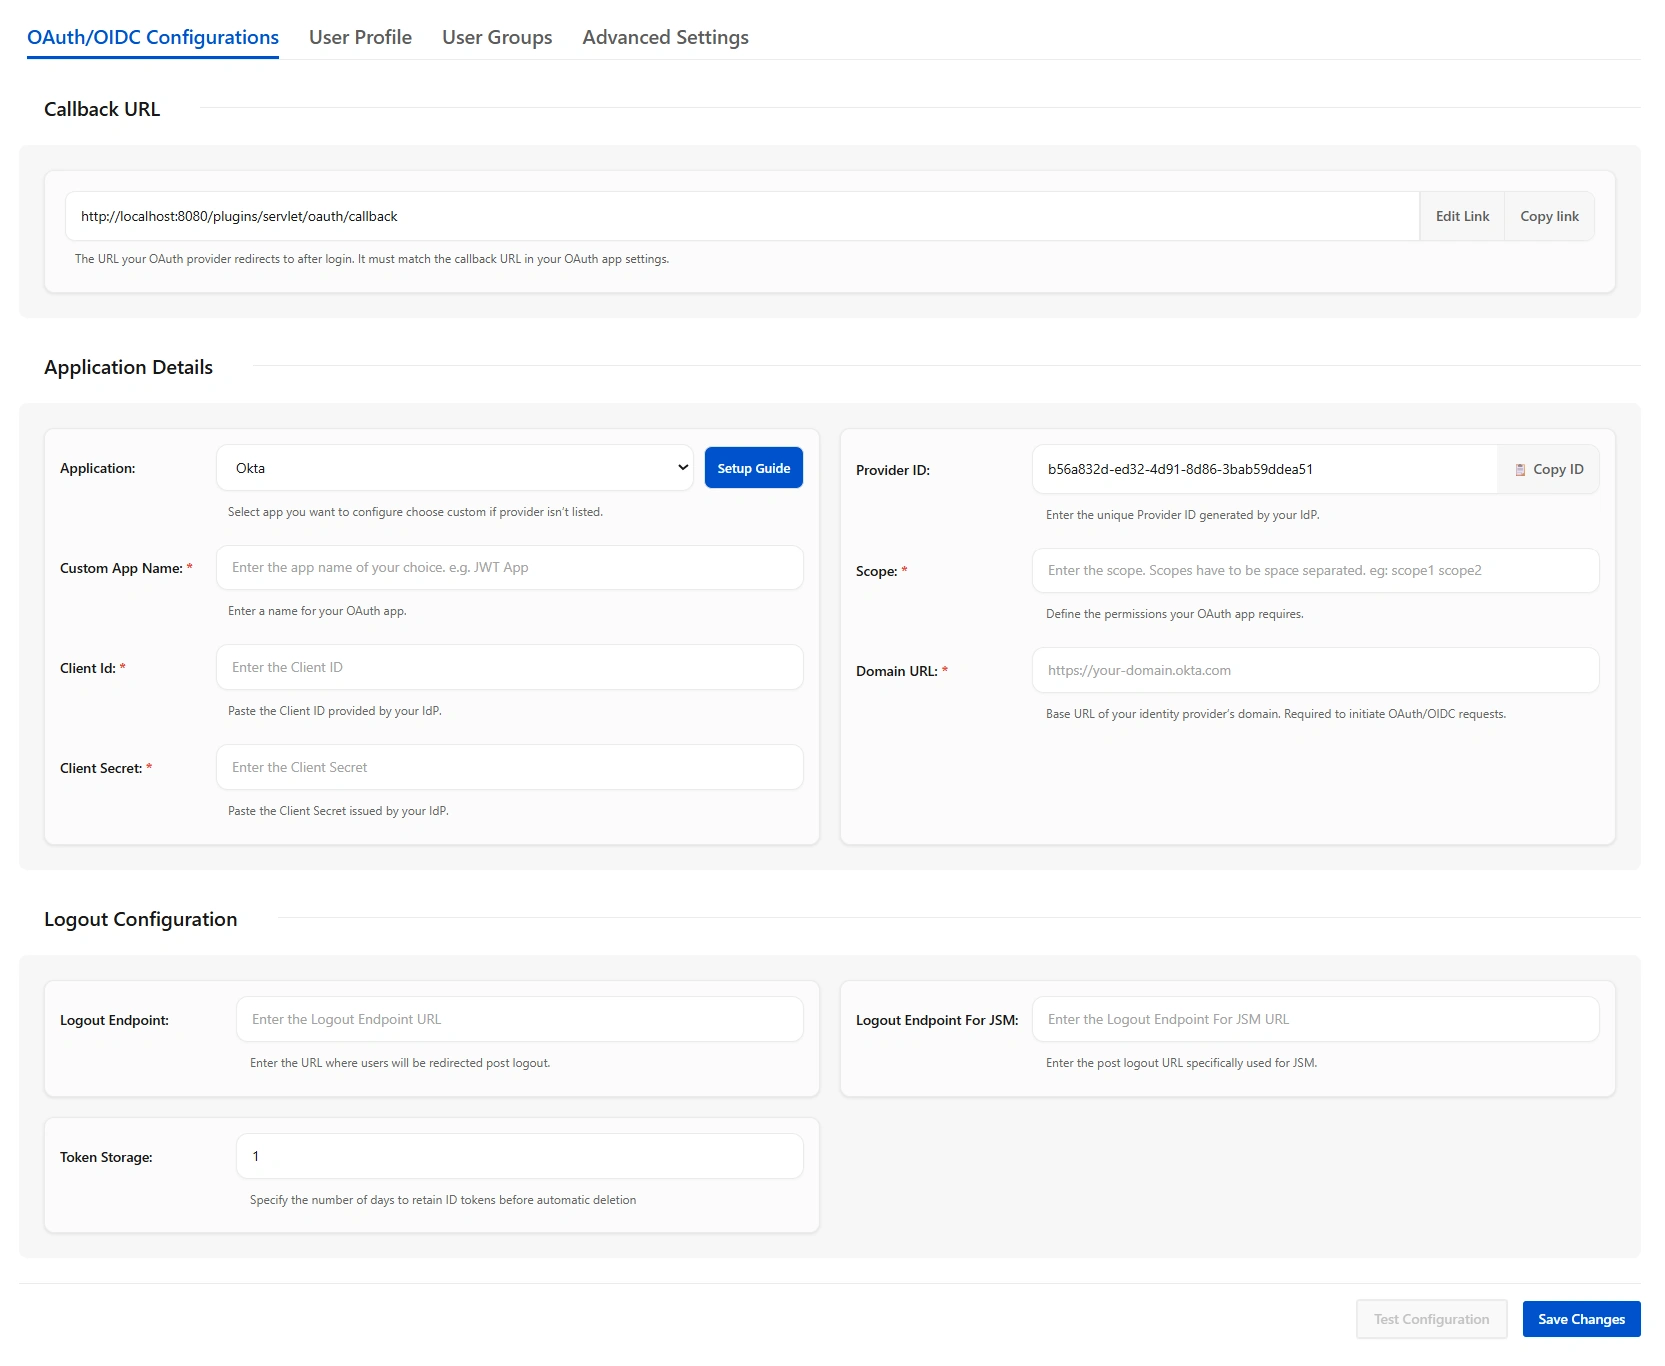The image size is (1665, 1366).
Task: Go to the Advanced Settings tab
Action: coord(665,38)
